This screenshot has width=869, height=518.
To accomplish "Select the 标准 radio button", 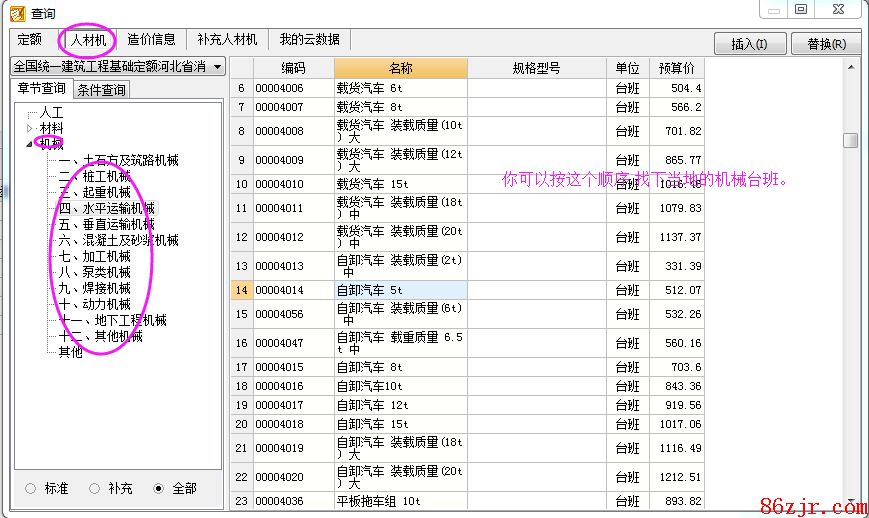I will pyautogui.click(x=30, y=488).
